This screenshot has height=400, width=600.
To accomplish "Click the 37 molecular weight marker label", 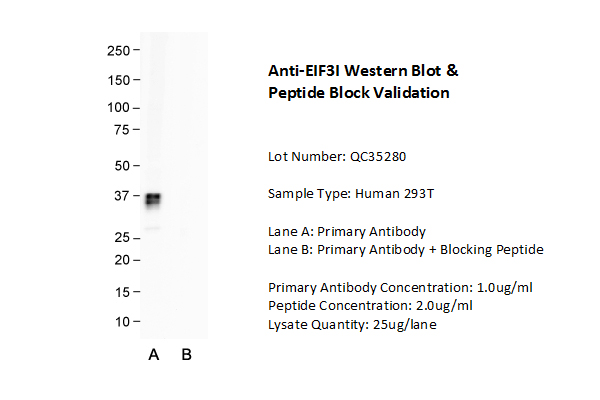I will tap(122, 196).
